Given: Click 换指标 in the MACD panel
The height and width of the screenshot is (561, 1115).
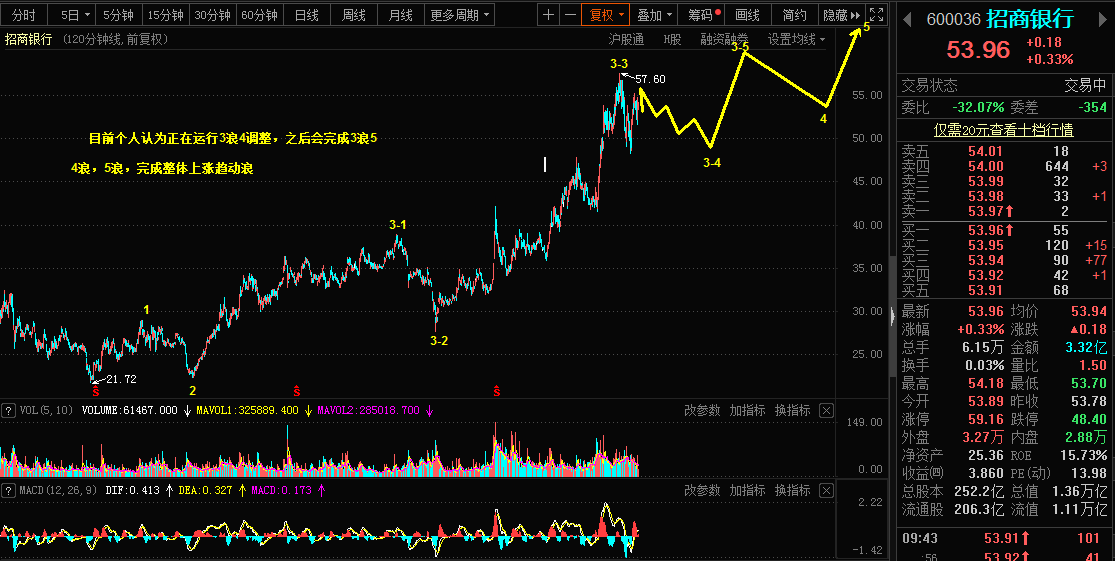Looking at the screenshot, I should [792, 490].
